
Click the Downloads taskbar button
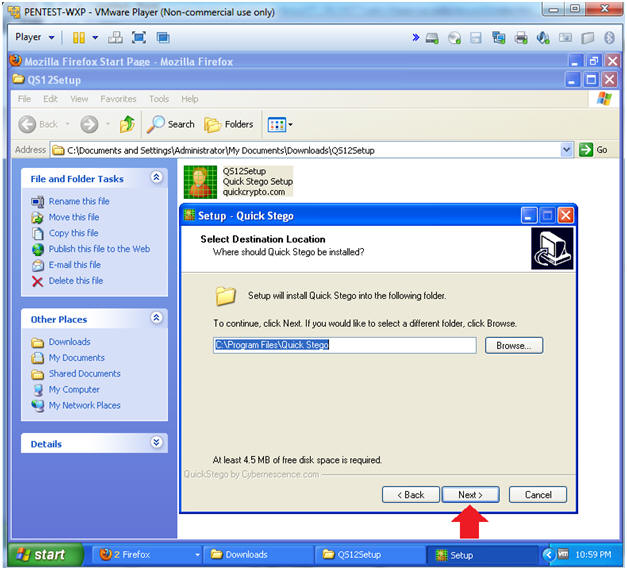pos(258,555)
